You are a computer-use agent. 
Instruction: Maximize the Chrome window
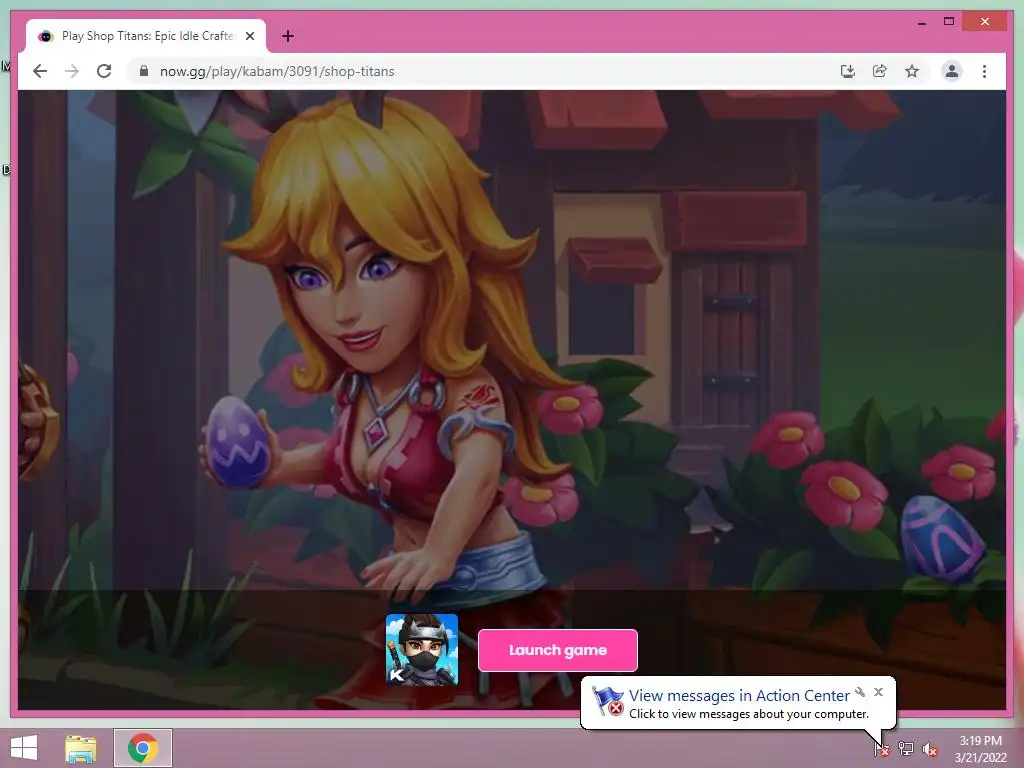pos(949,22)
